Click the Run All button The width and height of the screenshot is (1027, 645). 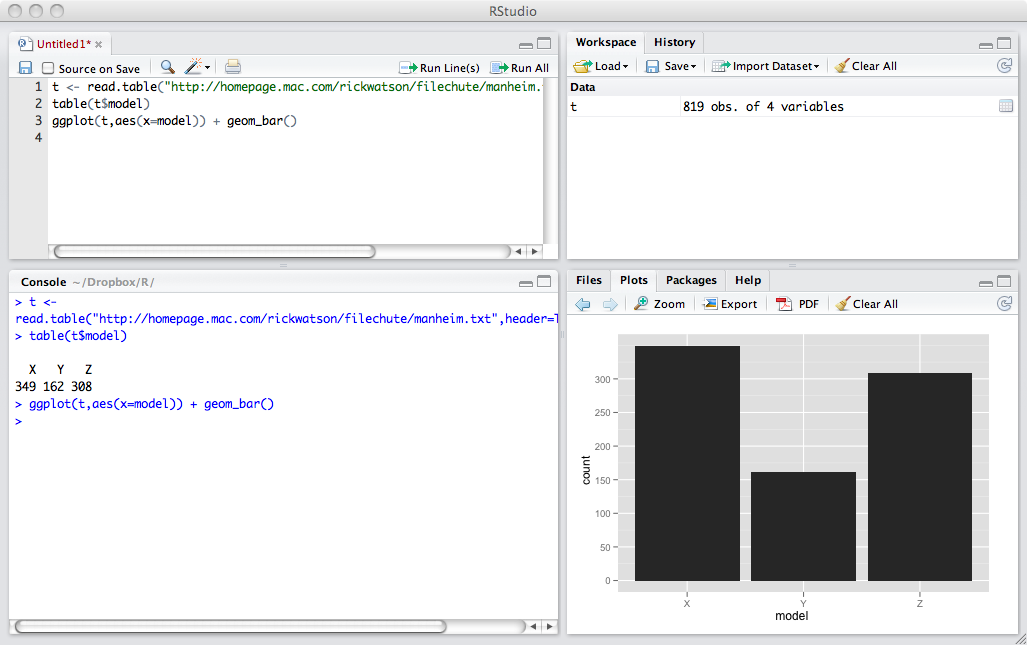click(x=520, y=68)
